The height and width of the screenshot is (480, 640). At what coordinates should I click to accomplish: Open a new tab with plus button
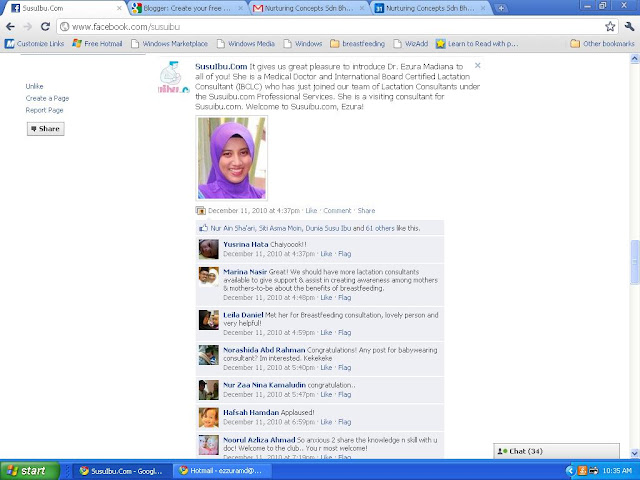tap(501, 8)
